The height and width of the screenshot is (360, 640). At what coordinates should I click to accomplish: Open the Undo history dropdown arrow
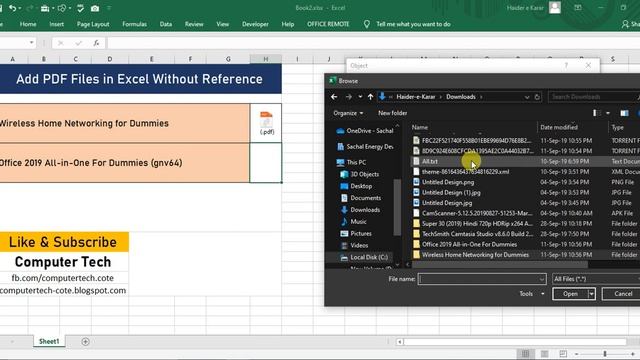tap(20, 8)
